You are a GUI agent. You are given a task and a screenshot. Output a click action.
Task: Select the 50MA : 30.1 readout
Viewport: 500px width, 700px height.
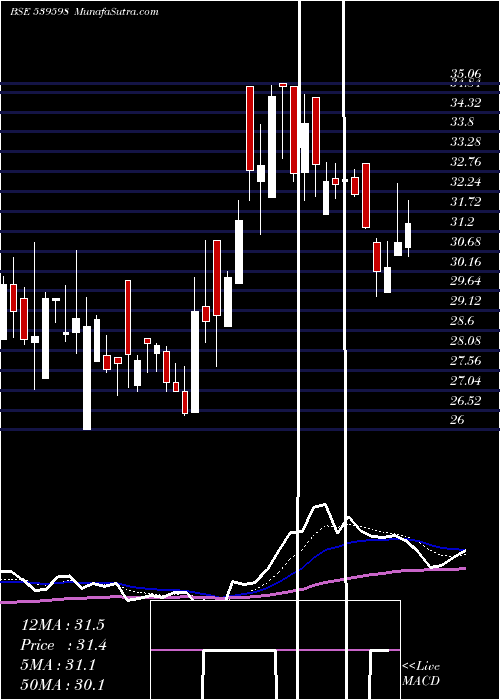(x=62, y=684)
